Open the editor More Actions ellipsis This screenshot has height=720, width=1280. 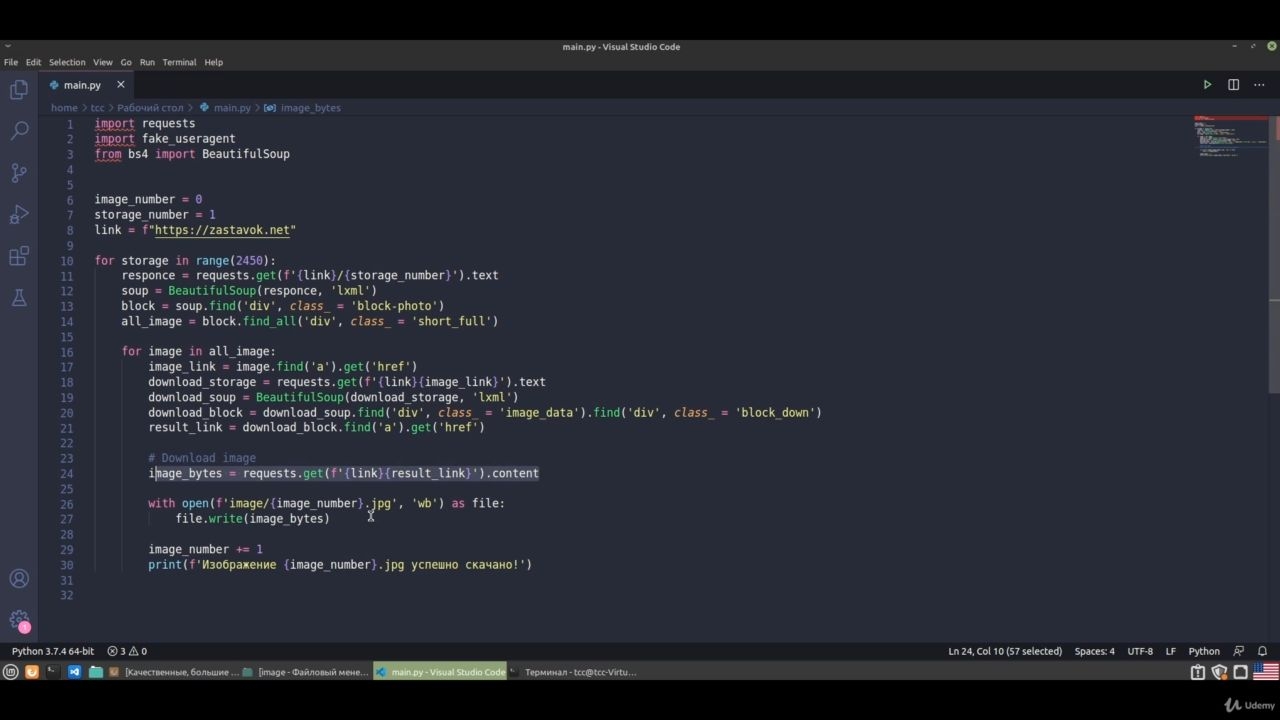1259,85
